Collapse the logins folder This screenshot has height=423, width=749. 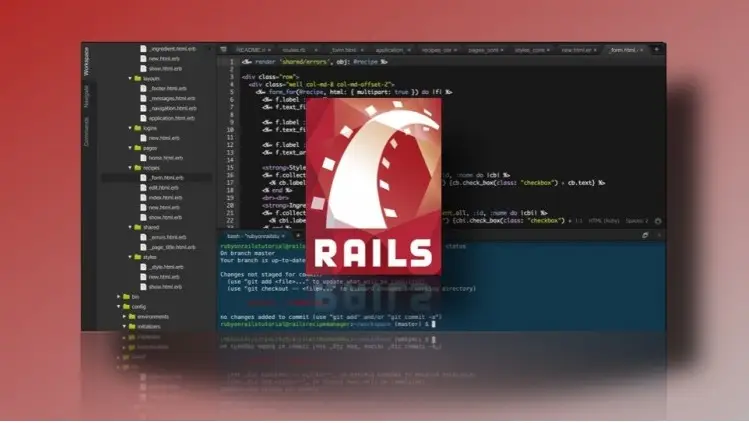pos(130,128)
